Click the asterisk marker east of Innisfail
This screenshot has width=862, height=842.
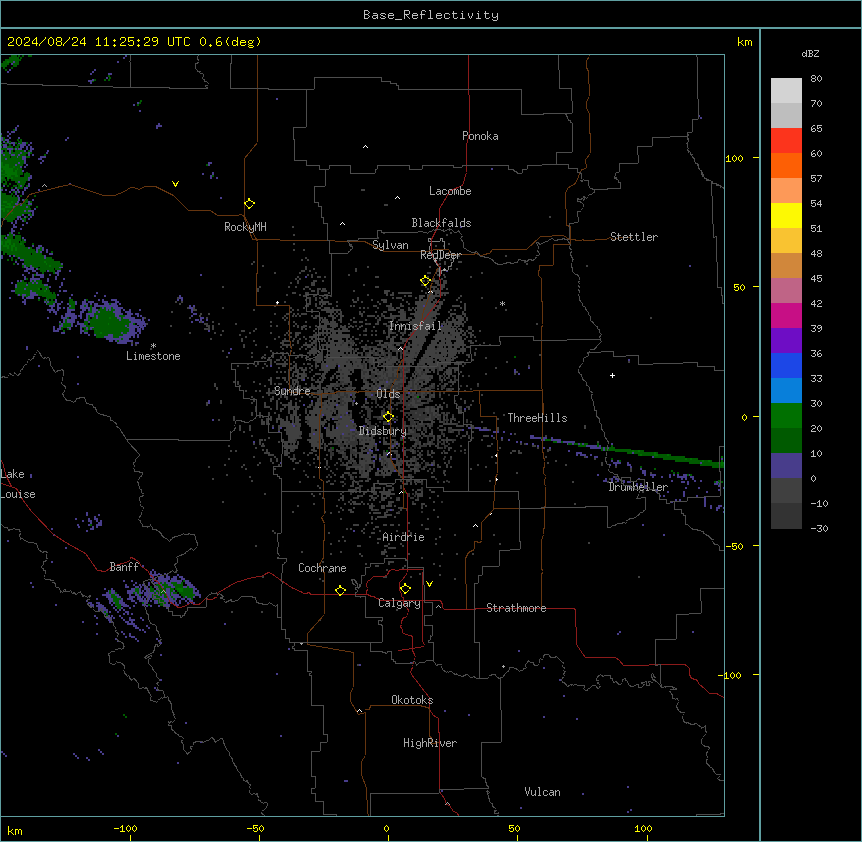pos(502,303)
